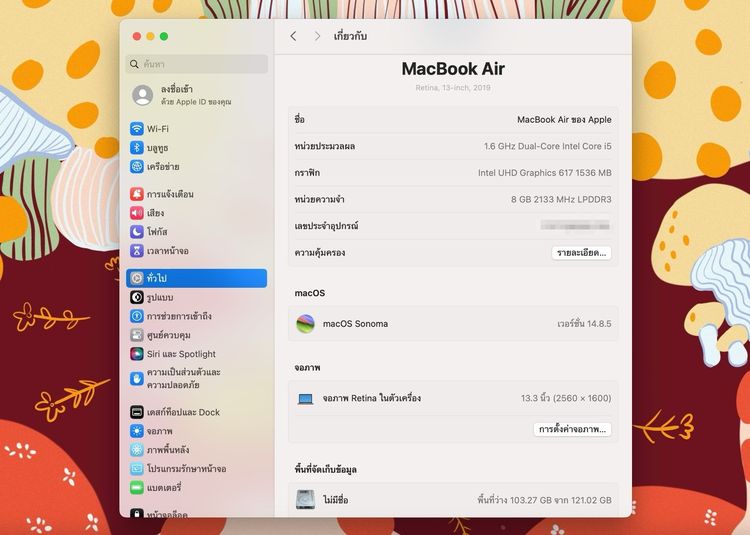Click the เกี่ยวกับ page title
This screenshot has height=535, width=750.
tap(350, 36)
